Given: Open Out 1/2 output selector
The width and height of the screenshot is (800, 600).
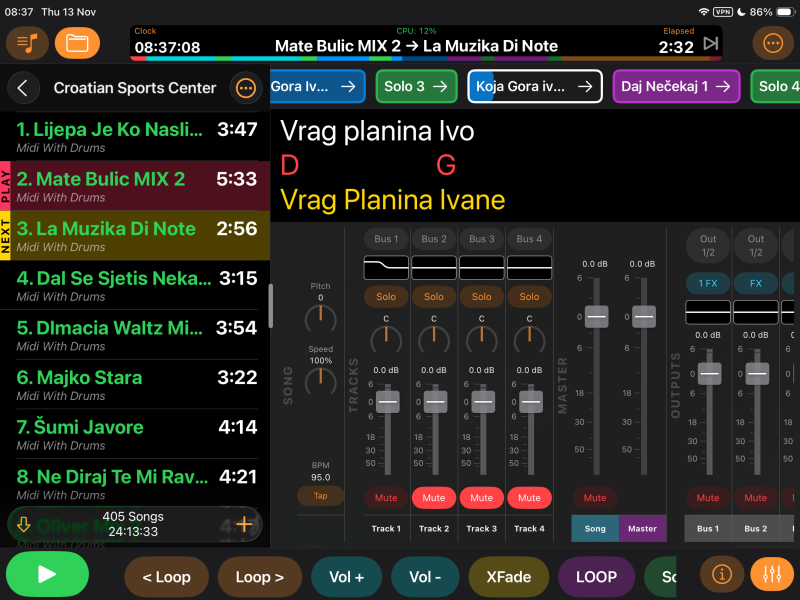Looking at the screenshot, I should tap(708, 245).
